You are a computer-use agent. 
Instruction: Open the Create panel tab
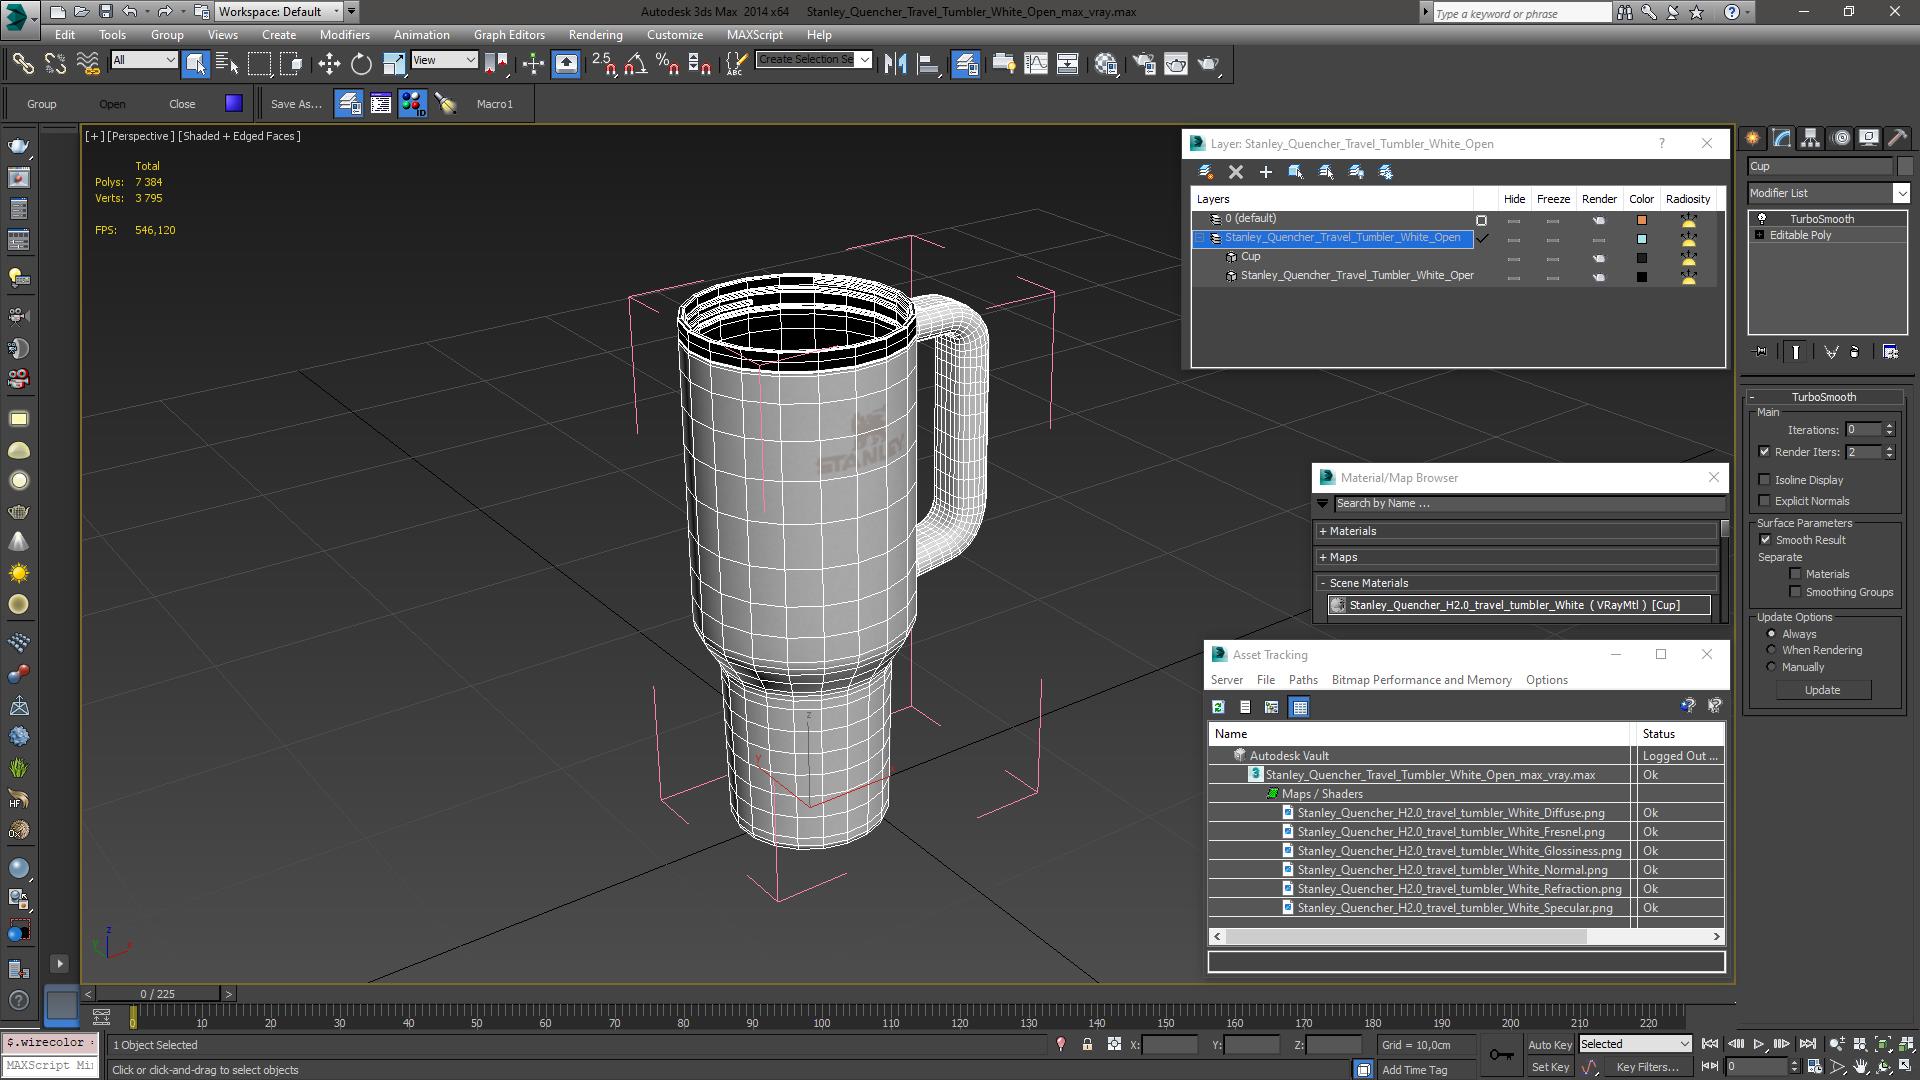(x=1753, y=139)
